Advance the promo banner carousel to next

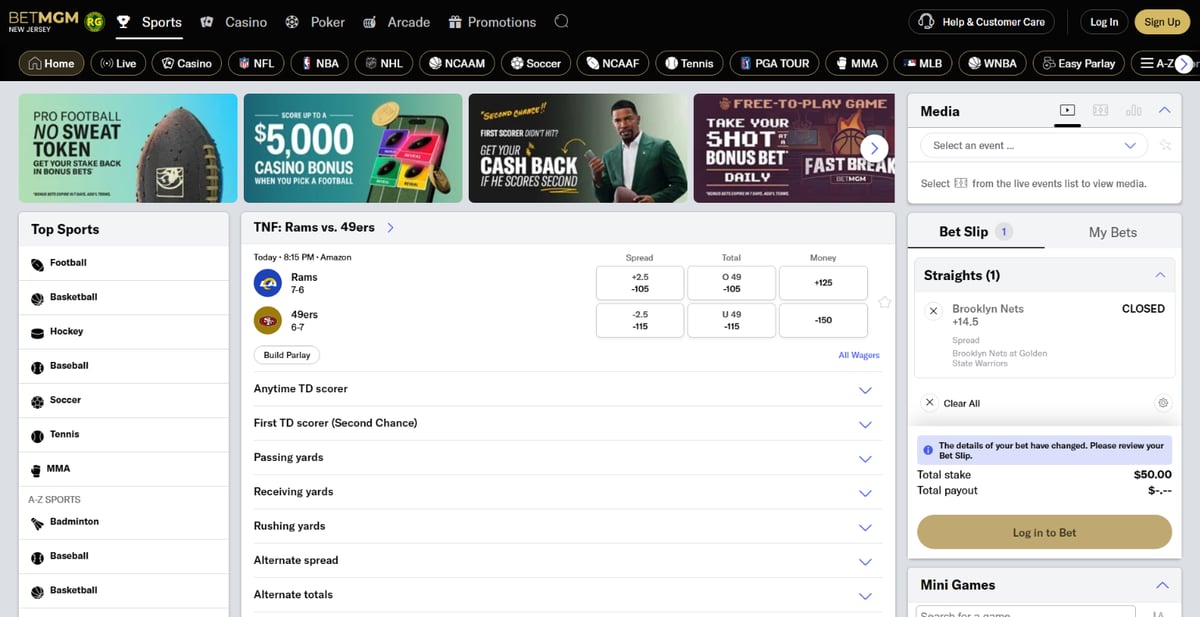pos(874,148)
